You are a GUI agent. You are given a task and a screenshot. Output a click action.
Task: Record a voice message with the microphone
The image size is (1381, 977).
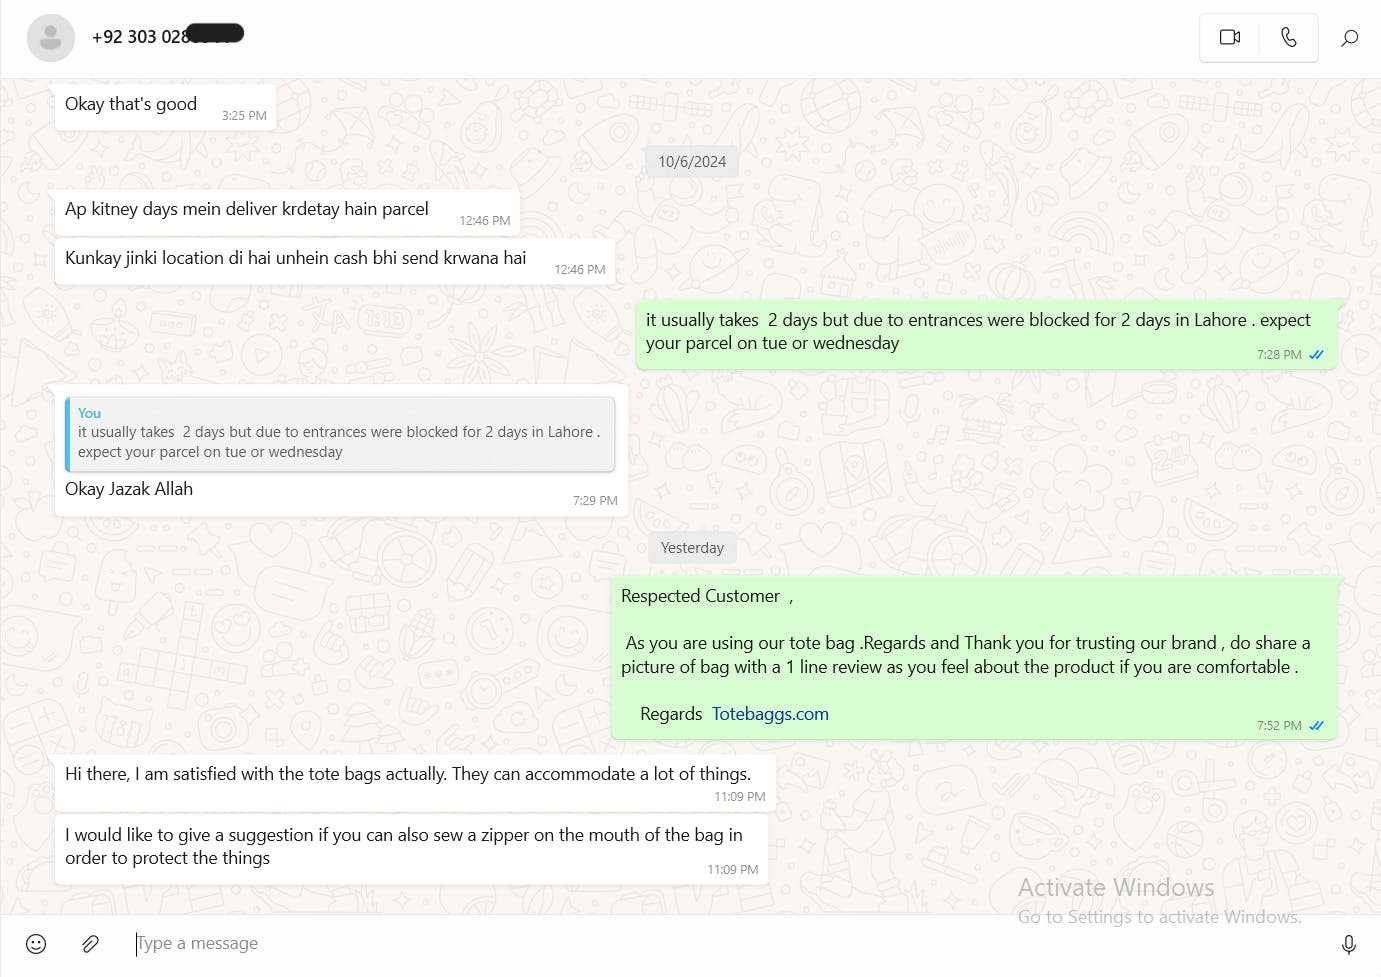(x=1348, y=944)
